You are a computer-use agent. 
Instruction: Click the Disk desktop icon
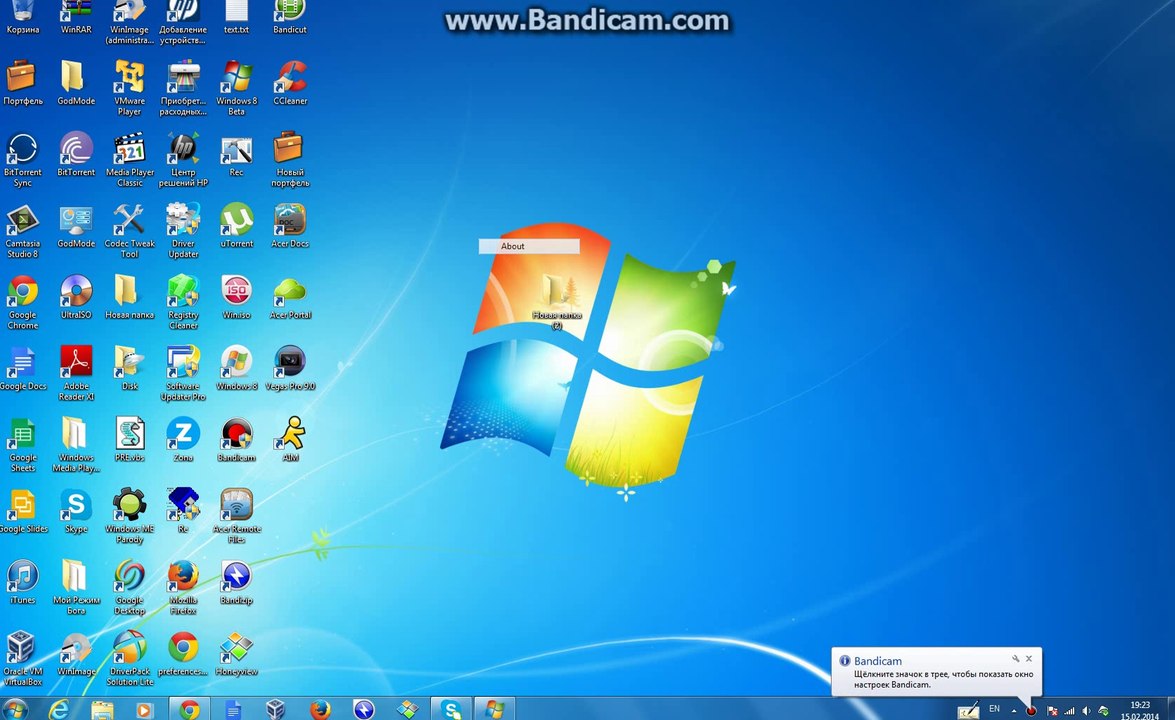coord(129,368)
